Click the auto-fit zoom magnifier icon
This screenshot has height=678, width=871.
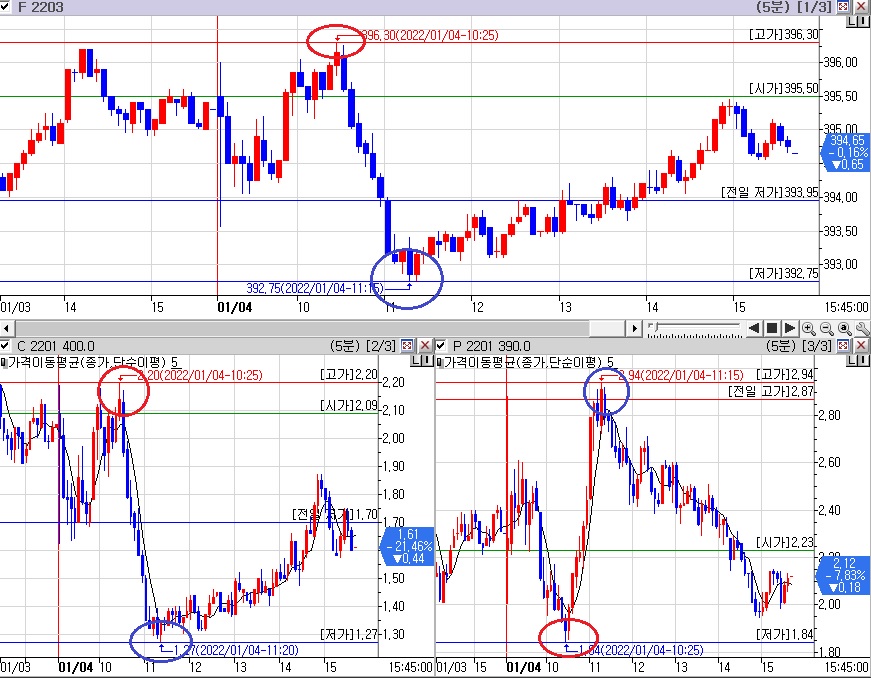coord(844,329)
